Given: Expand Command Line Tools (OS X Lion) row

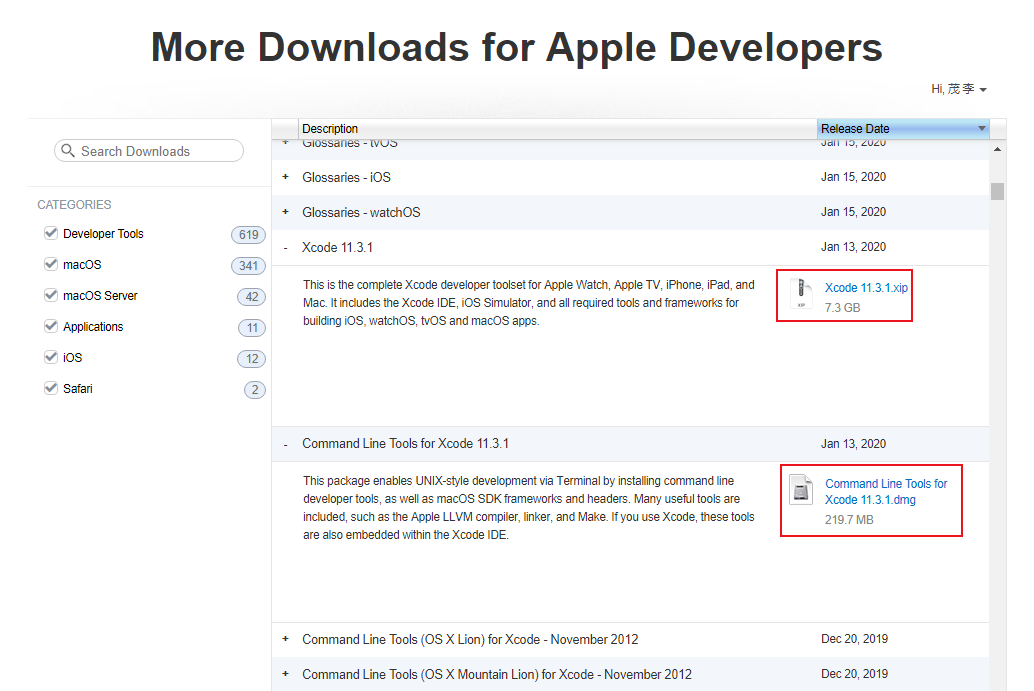Looking at the screenshot, I should 286,638.
